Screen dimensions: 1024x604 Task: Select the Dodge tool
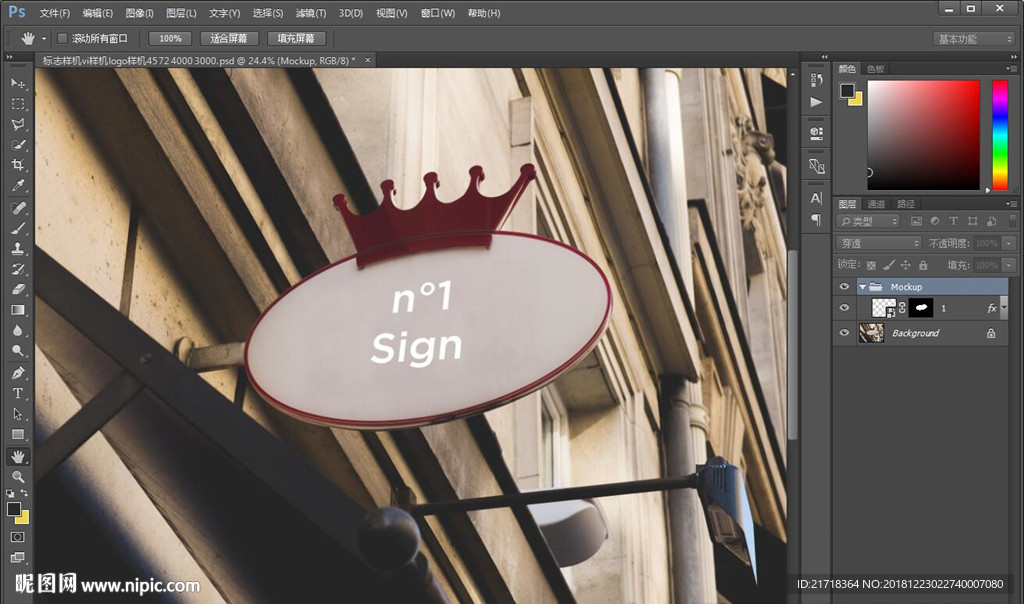click(18, 350)
